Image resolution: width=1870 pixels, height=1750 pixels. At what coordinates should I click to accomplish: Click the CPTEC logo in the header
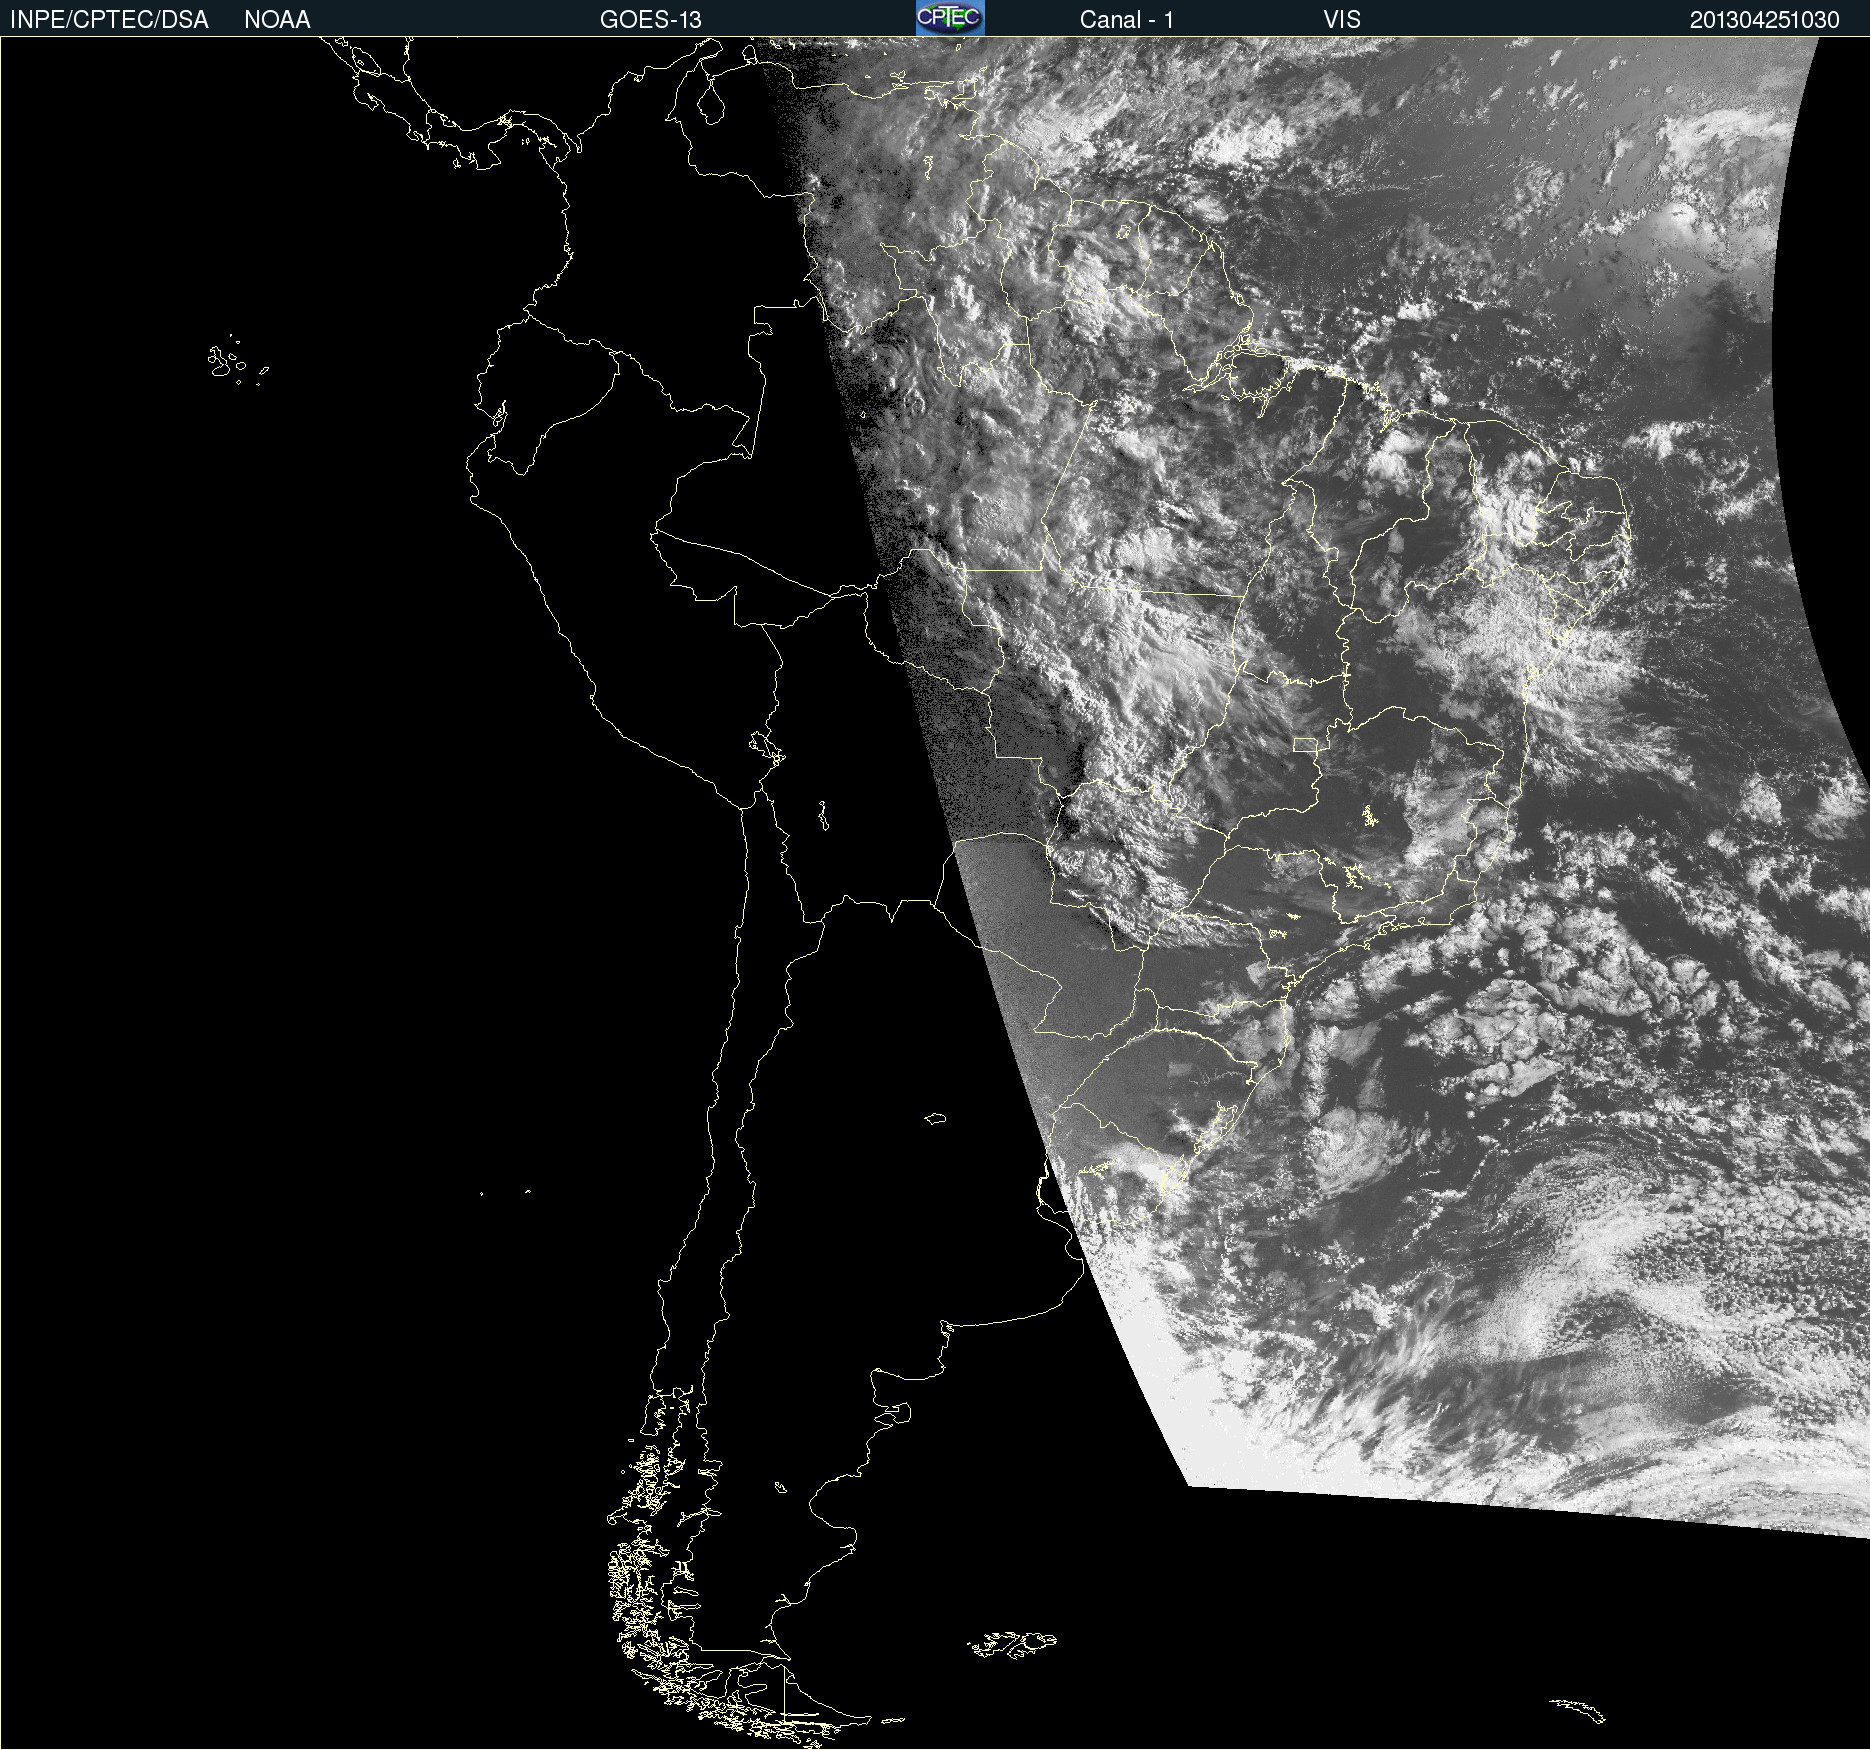(x=950, y=18)
